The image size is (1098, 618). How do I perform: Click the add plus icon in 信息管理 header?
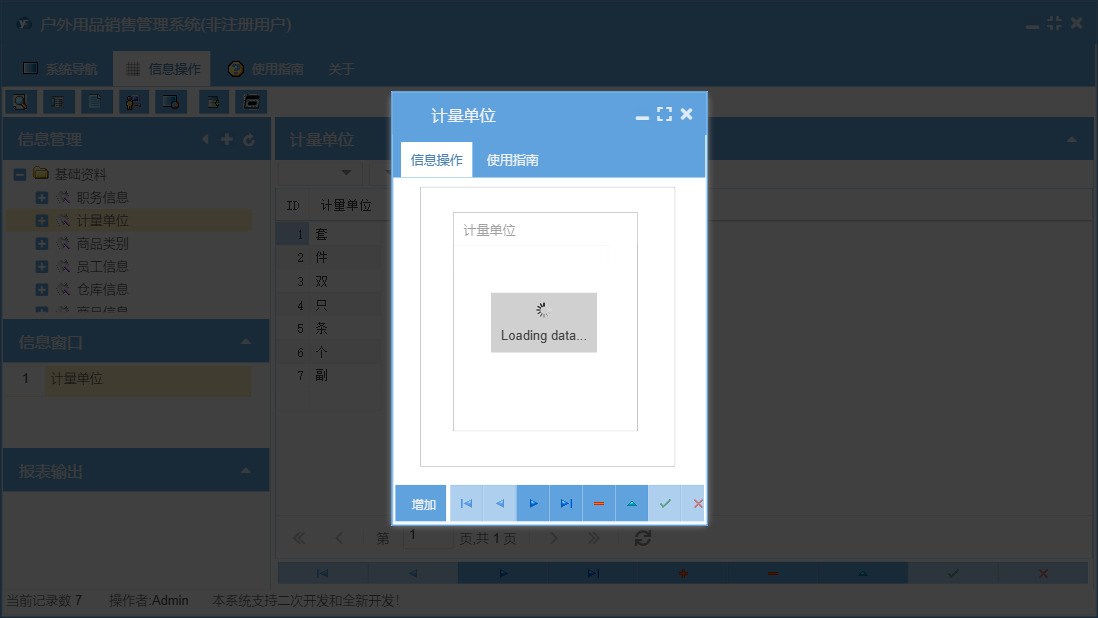(226, 139)
